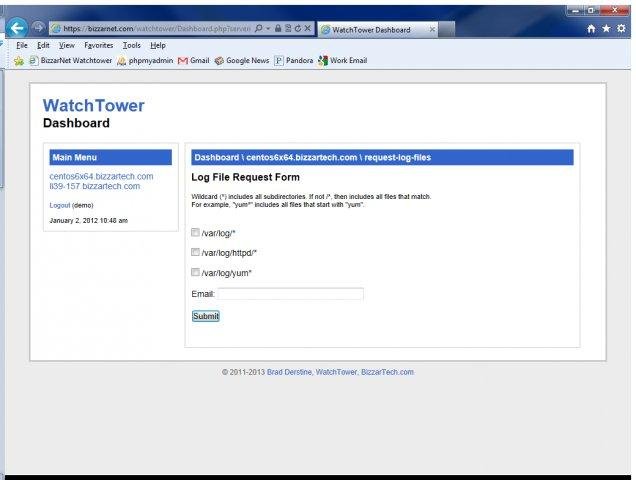Image resolution: width=636 pixels, height=480 pixels.
Task: Open the browser tools gear icon
Action: point(621,28)
